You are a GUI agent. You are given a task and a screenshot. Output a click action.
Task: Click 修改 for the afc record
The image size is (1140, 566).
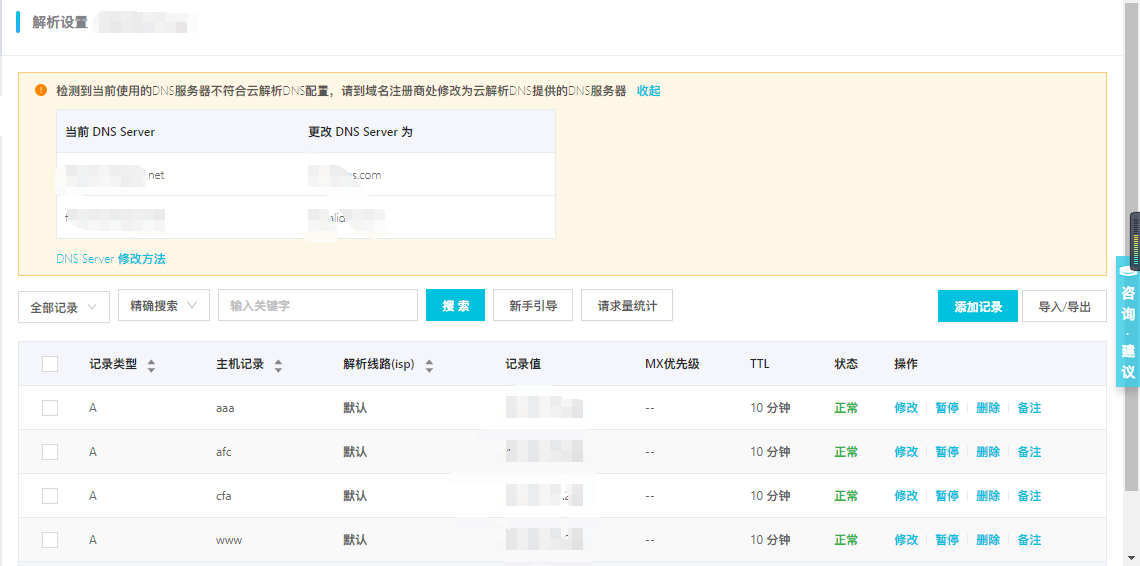[906, 452]
